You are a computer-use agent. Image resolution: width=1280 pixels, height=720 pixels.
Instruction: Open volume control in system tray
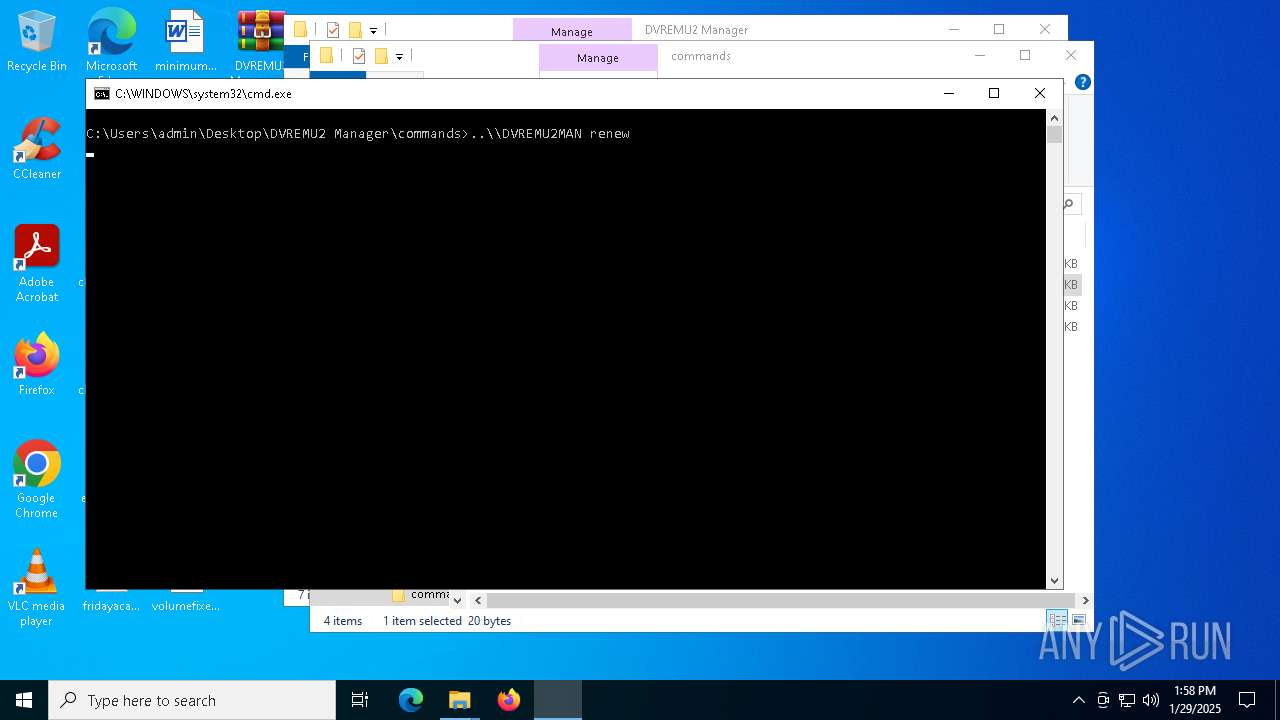1151,700
